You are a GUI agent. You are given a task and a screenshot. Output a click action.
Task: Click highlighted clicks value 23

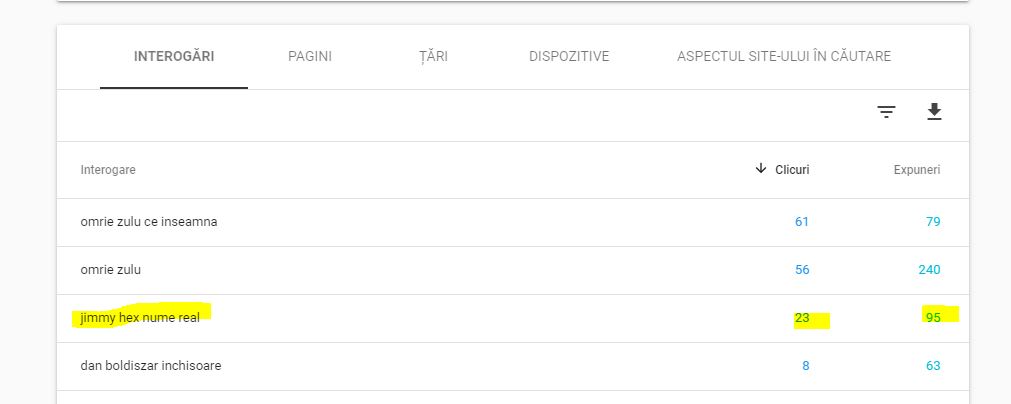pyautogui.click(x=802, y=318)
